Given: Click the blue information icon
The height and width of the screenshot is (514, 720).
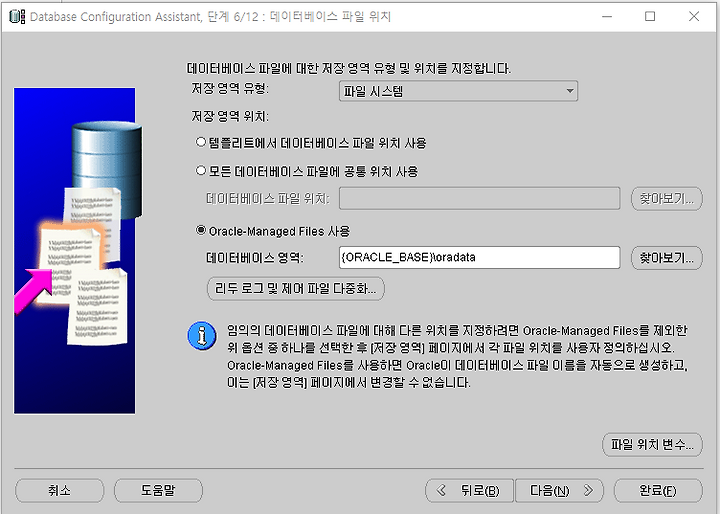Looking at the screenshot, I should click(202, 335).
